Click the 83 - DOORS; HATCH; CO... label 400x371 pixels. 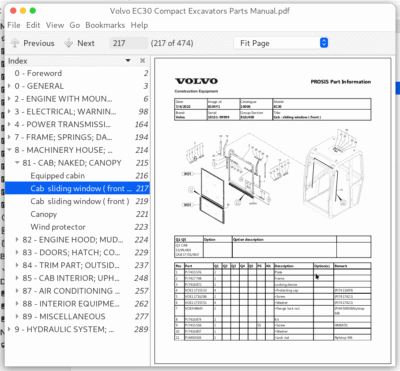tap(71, 252)
